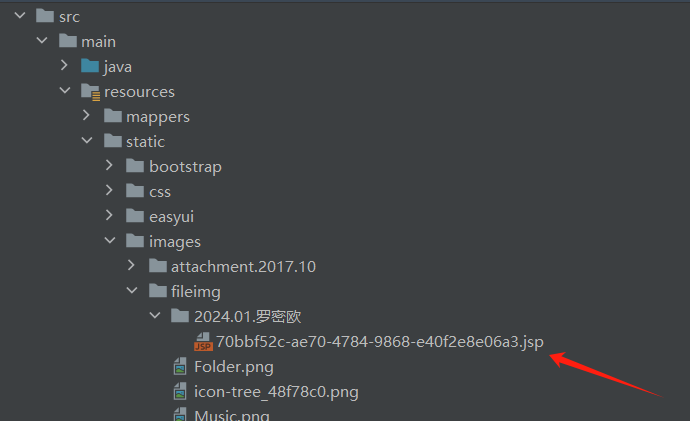The image size is (690, 421).
Task: Expand the attachment.2017.10 folder arrow
Action: [131, 265]
